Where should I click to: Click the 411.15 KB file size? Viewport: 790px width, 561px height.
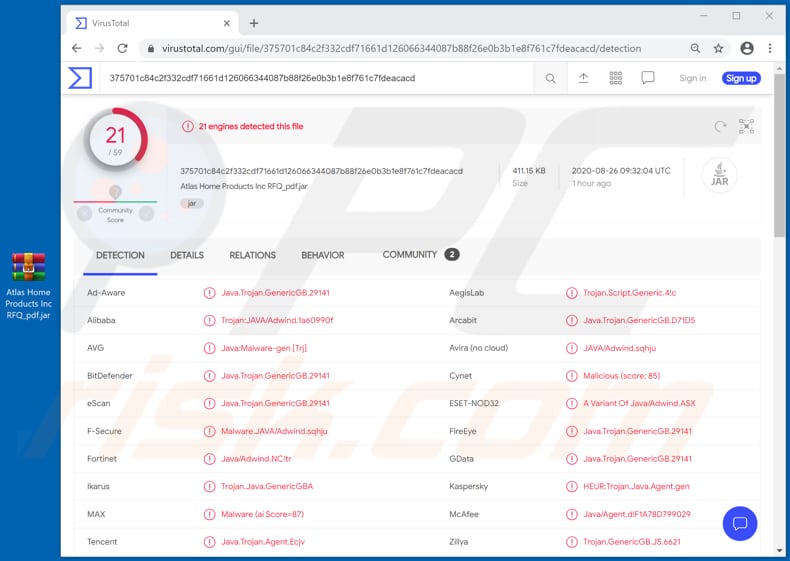point(529,171)
